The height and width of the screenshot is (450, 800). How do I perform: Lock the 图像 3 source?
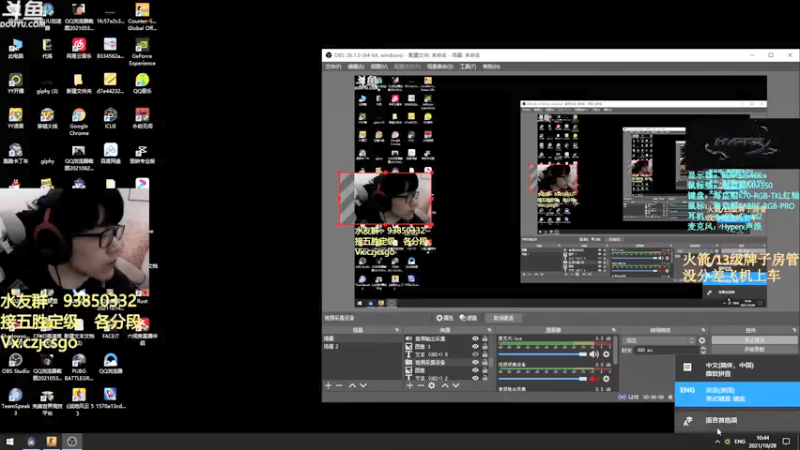(485, 346)
